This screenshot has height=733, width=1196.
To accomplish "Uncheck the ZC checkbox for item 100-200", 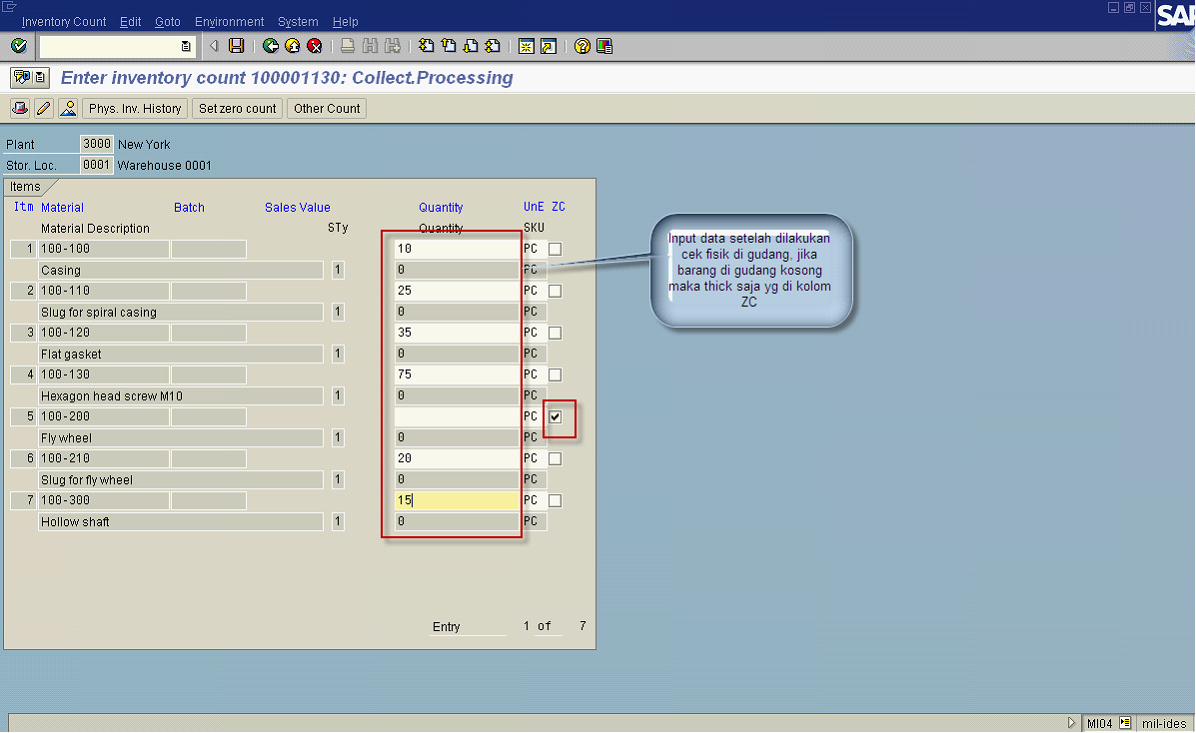I will click(555, 417).
